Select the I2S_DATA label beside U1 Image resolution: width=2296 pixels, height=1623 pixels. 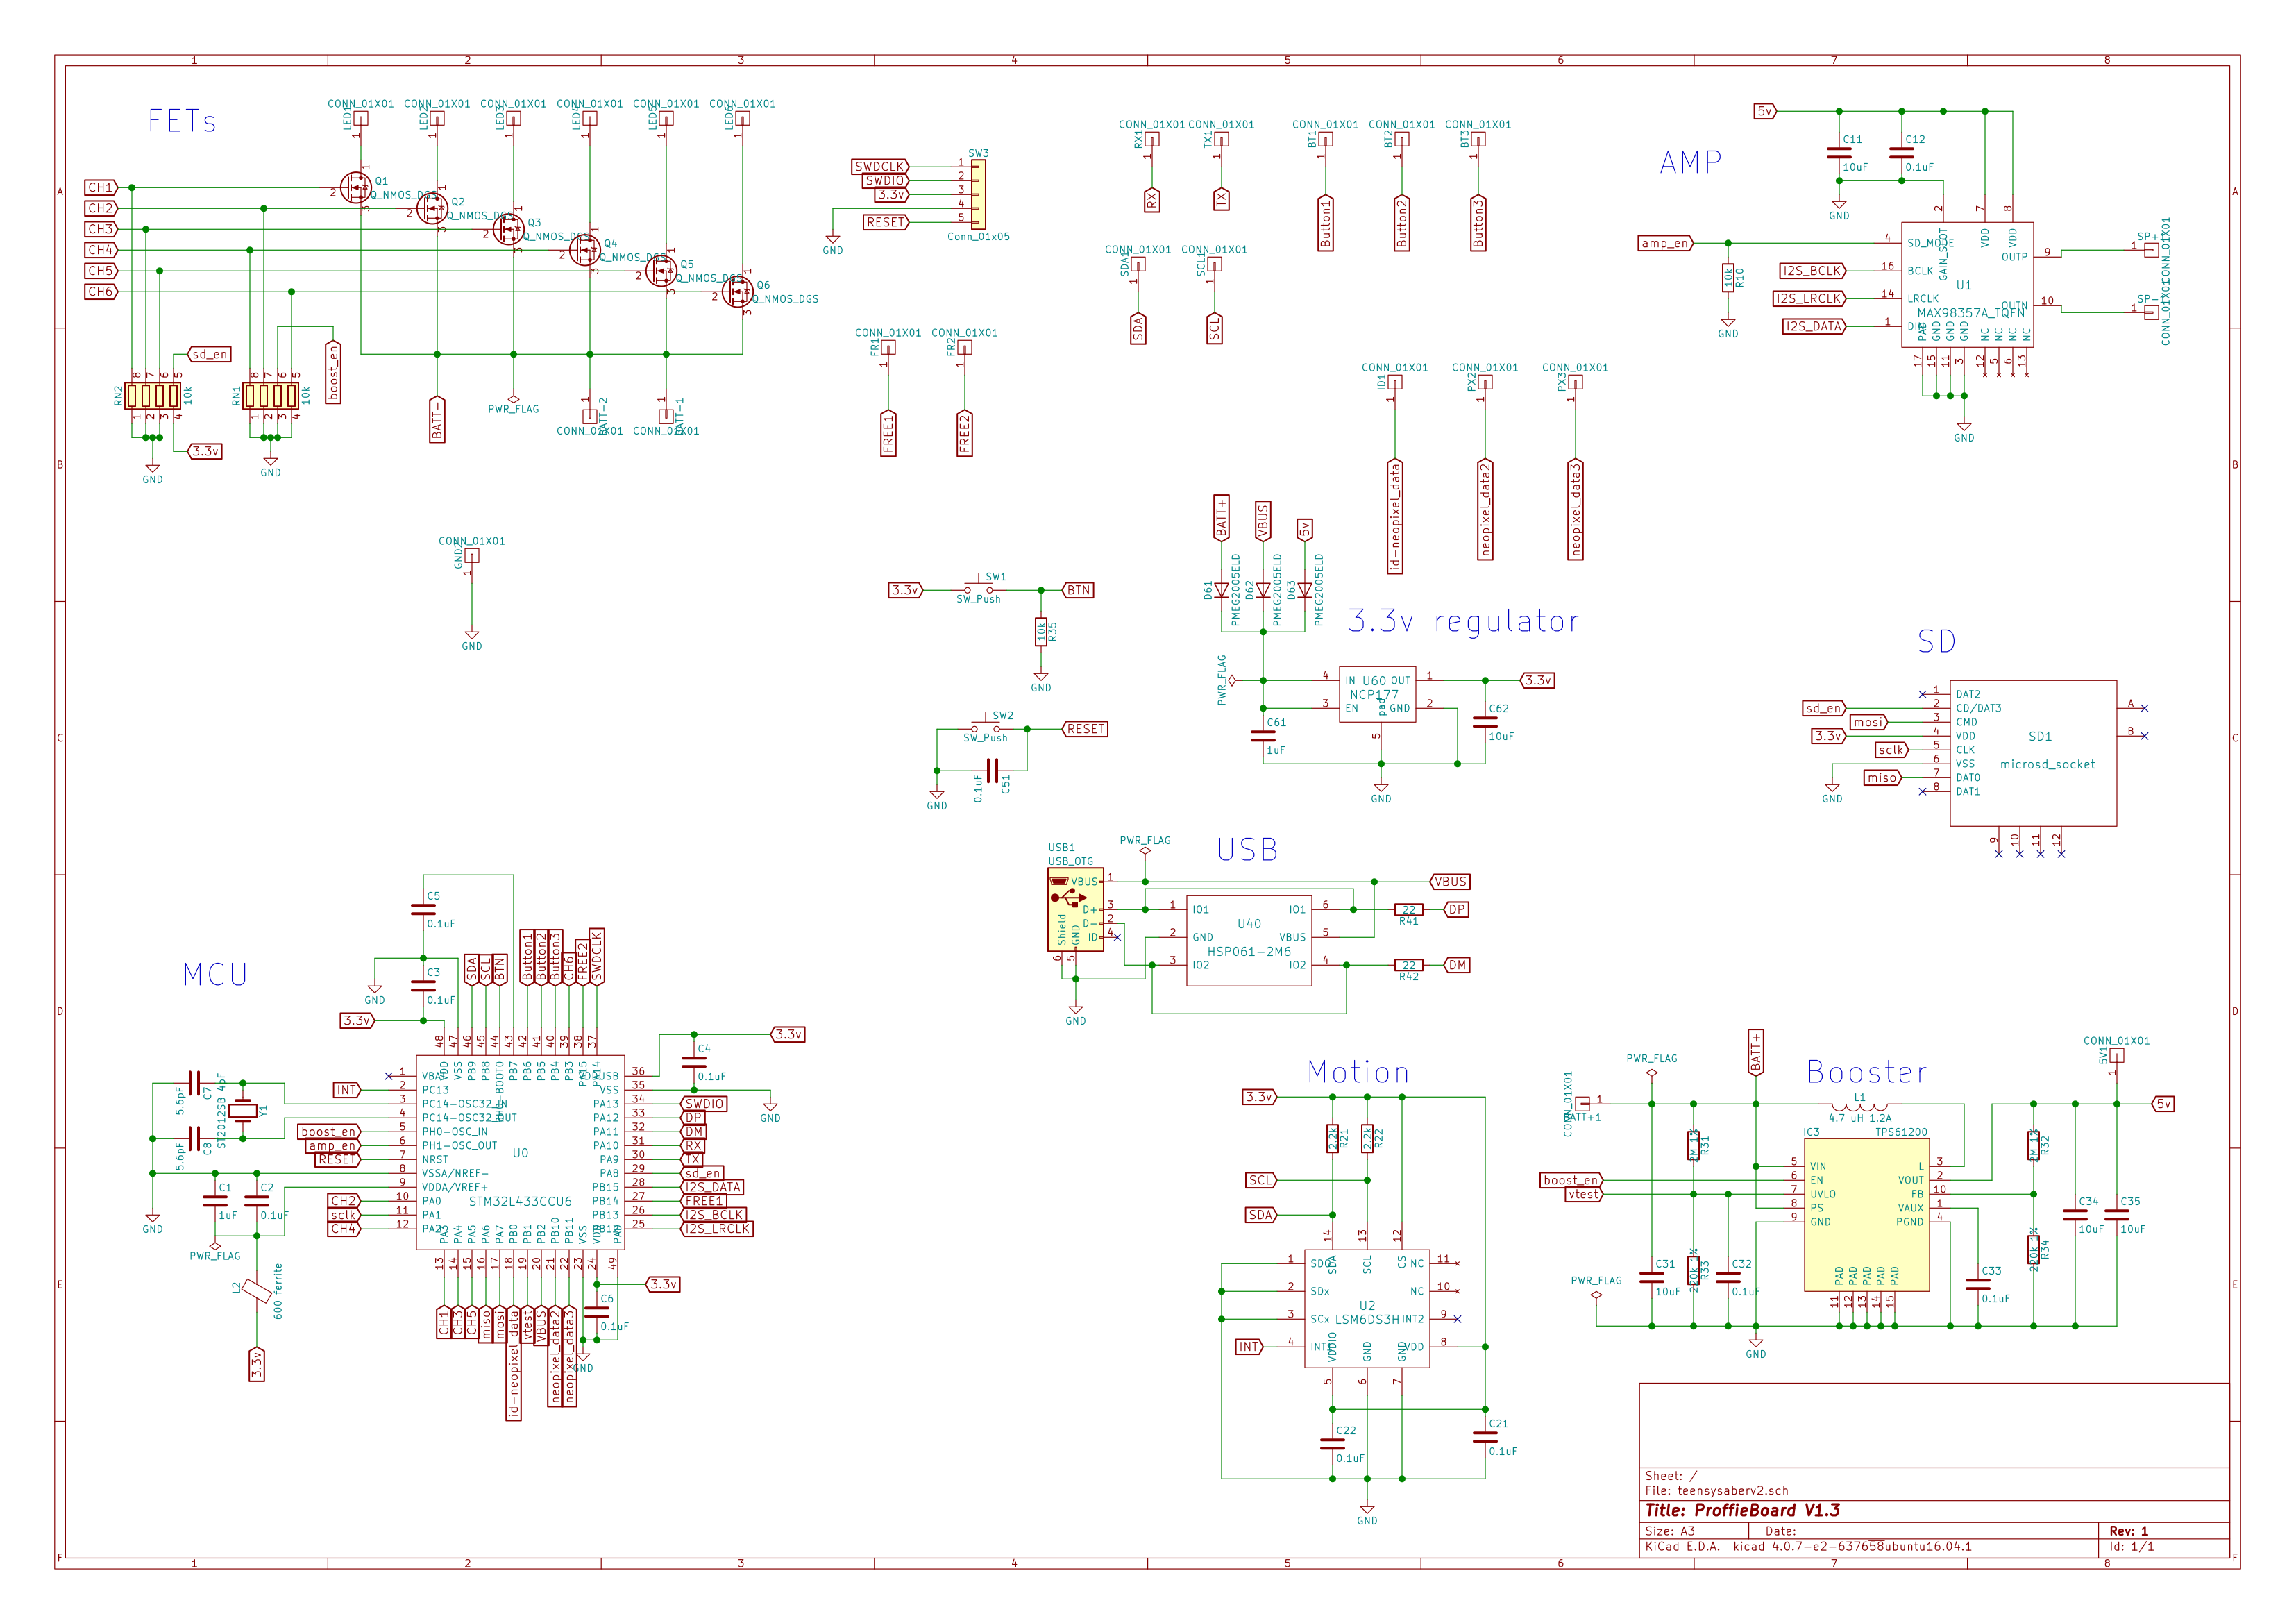click(1814, 326)
